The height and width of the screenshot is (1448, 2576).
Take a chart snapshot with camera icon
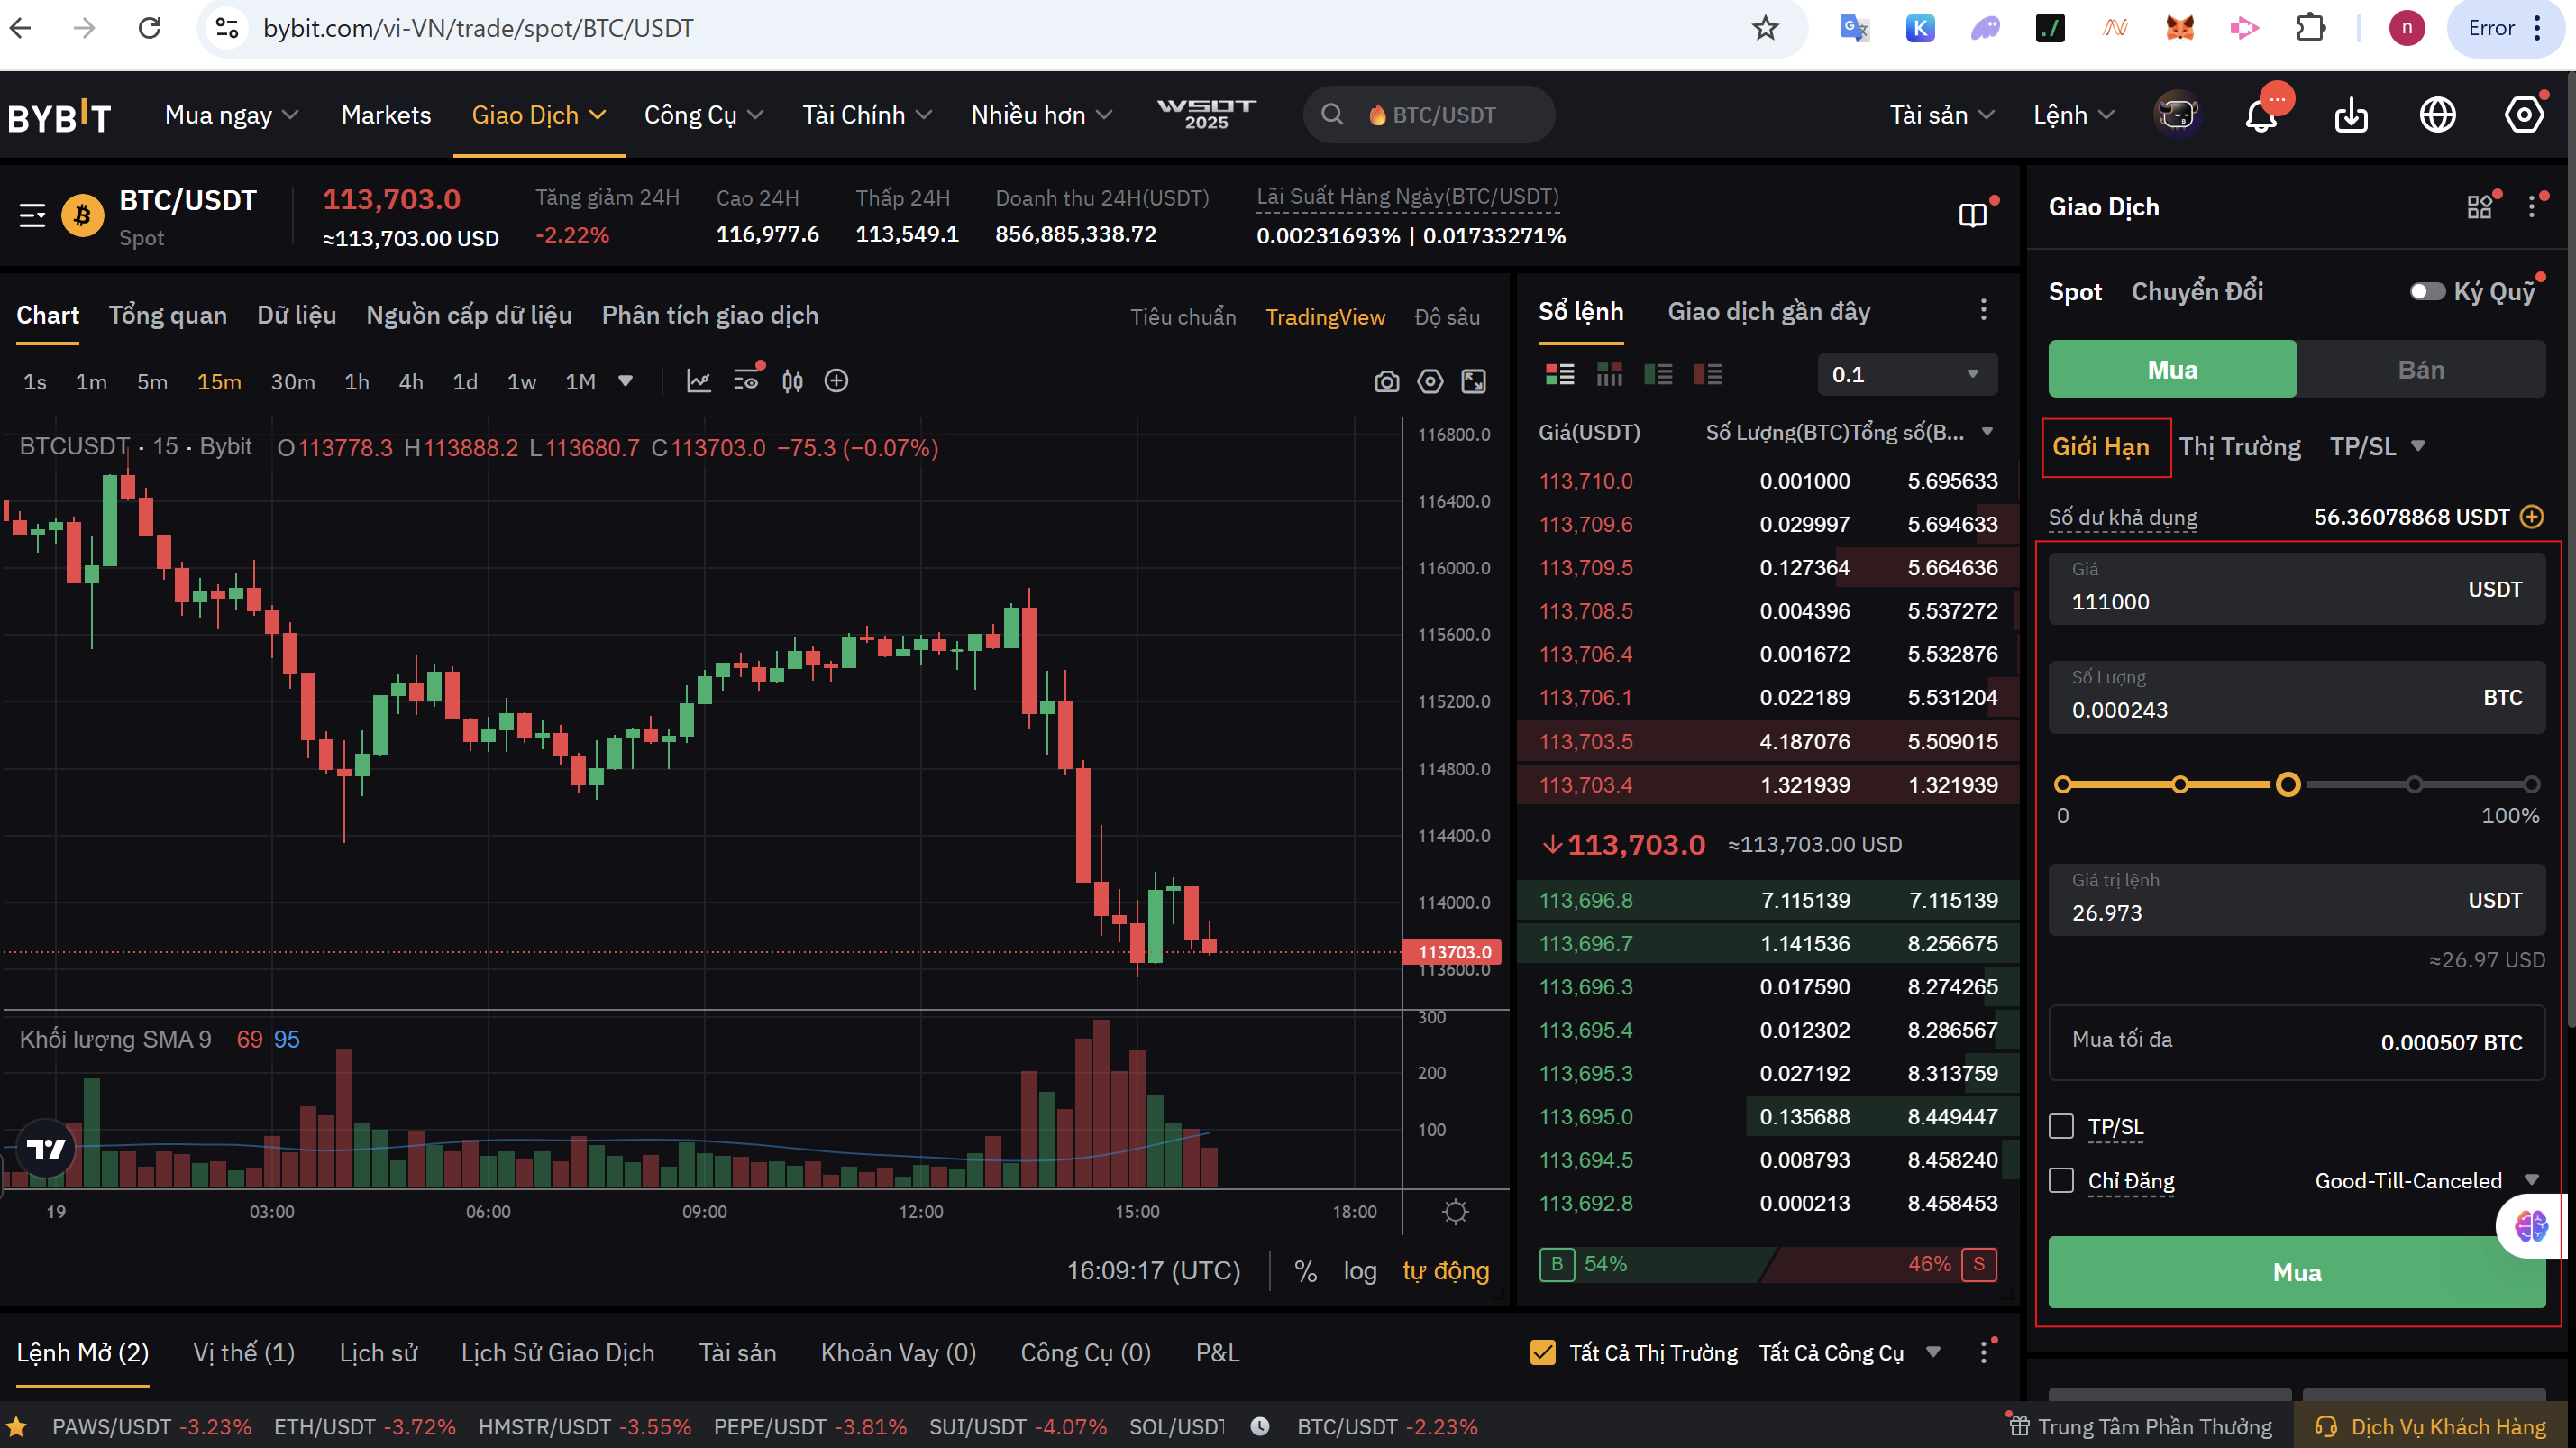[1386, 381]
